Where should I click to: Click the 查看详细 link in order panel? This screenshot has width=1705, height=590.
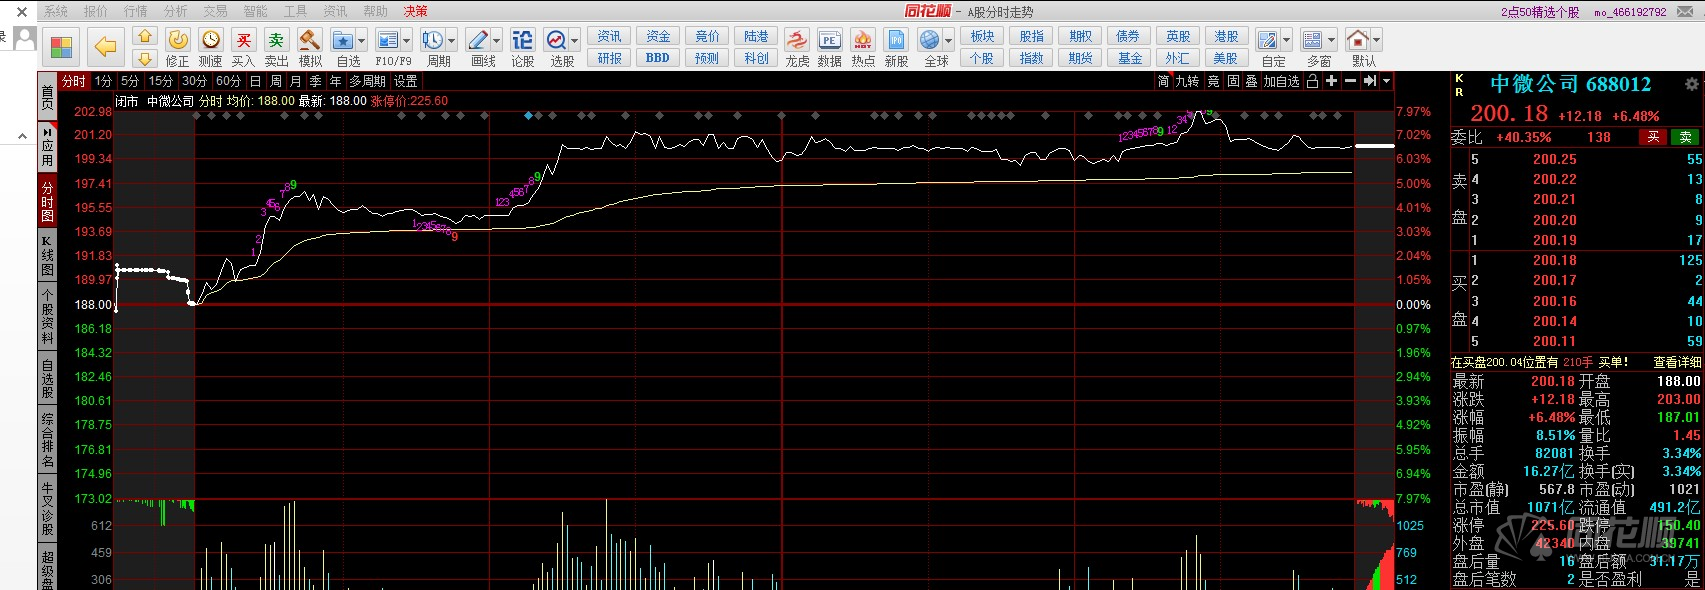(x=1677, y=362)
